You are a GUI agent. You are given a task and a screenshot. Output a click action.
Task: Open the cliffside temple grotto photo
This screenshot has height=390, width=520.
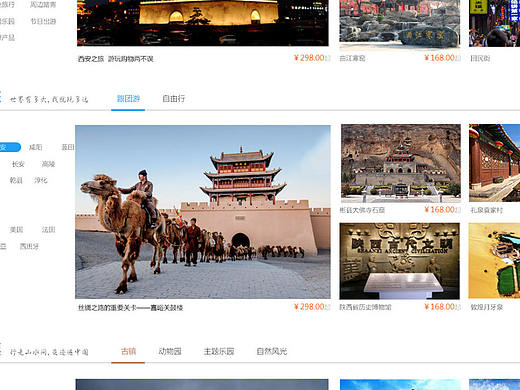point(401,163)
